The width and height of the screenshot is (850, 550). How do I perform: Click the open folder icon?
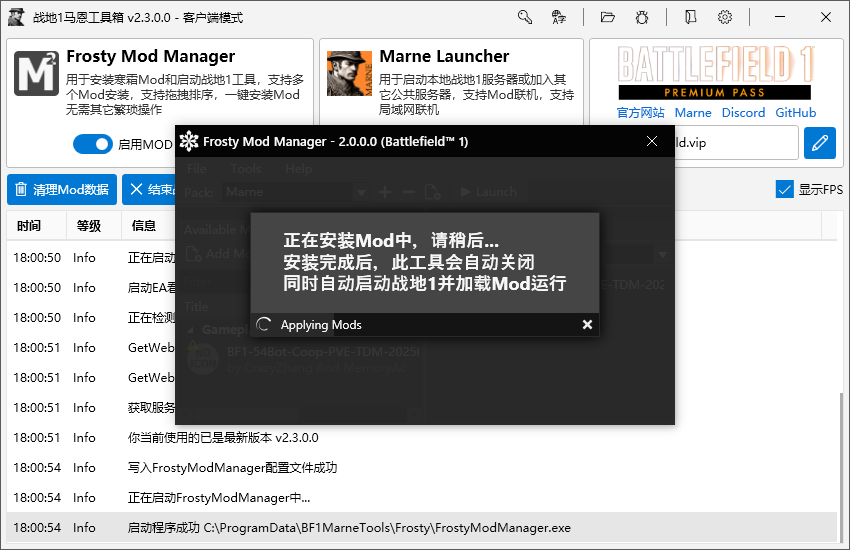tap(607, 17)
